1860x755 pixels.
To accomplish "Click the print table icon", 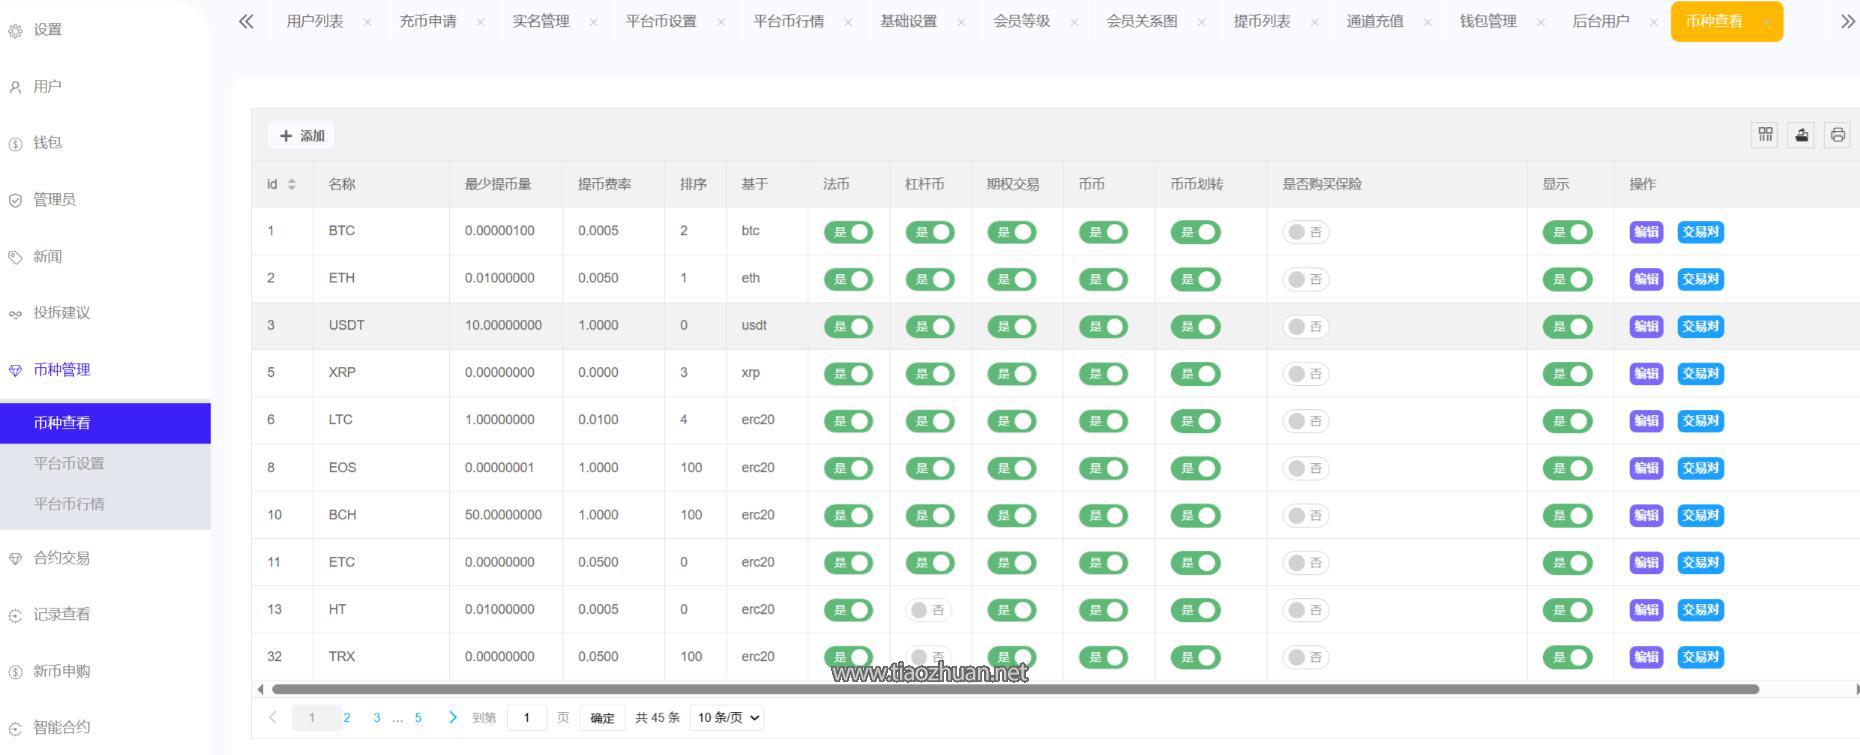I will 1838,135.
